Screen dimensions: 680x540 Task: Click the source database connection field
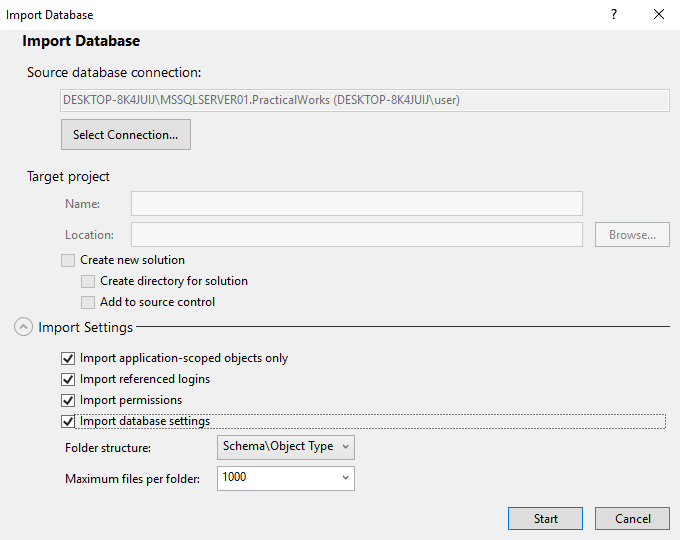click(365, 100)
